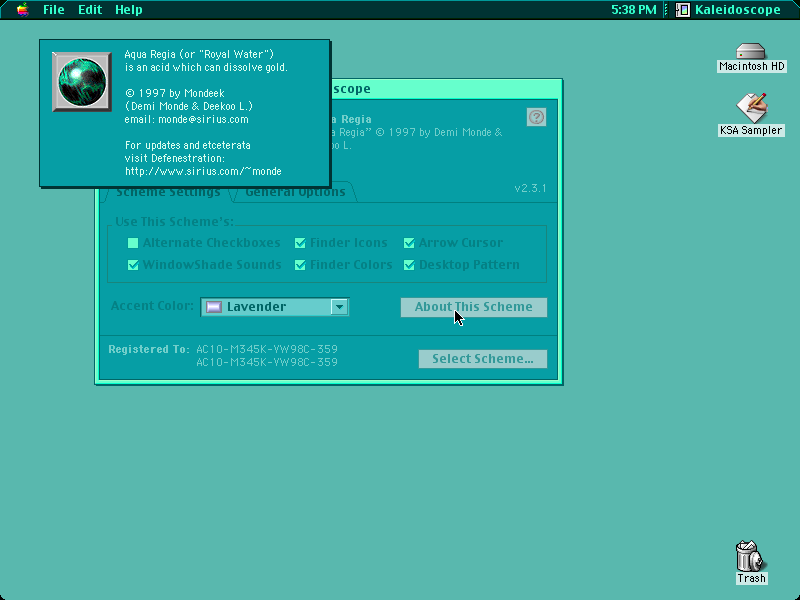Screen dimensions: 800x600
Task: Click the email: monde@sirius.com line
Action: 186,119
